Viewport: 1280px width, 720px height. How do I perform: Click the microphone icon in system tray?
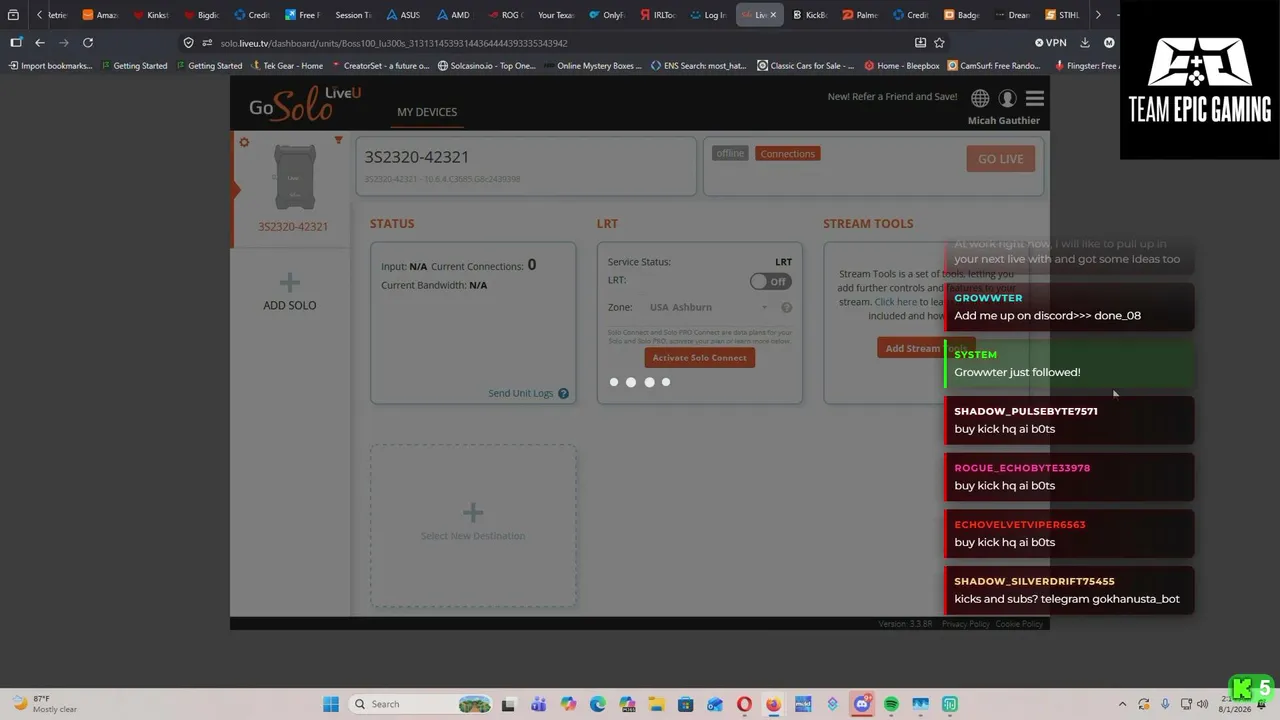1165,704
